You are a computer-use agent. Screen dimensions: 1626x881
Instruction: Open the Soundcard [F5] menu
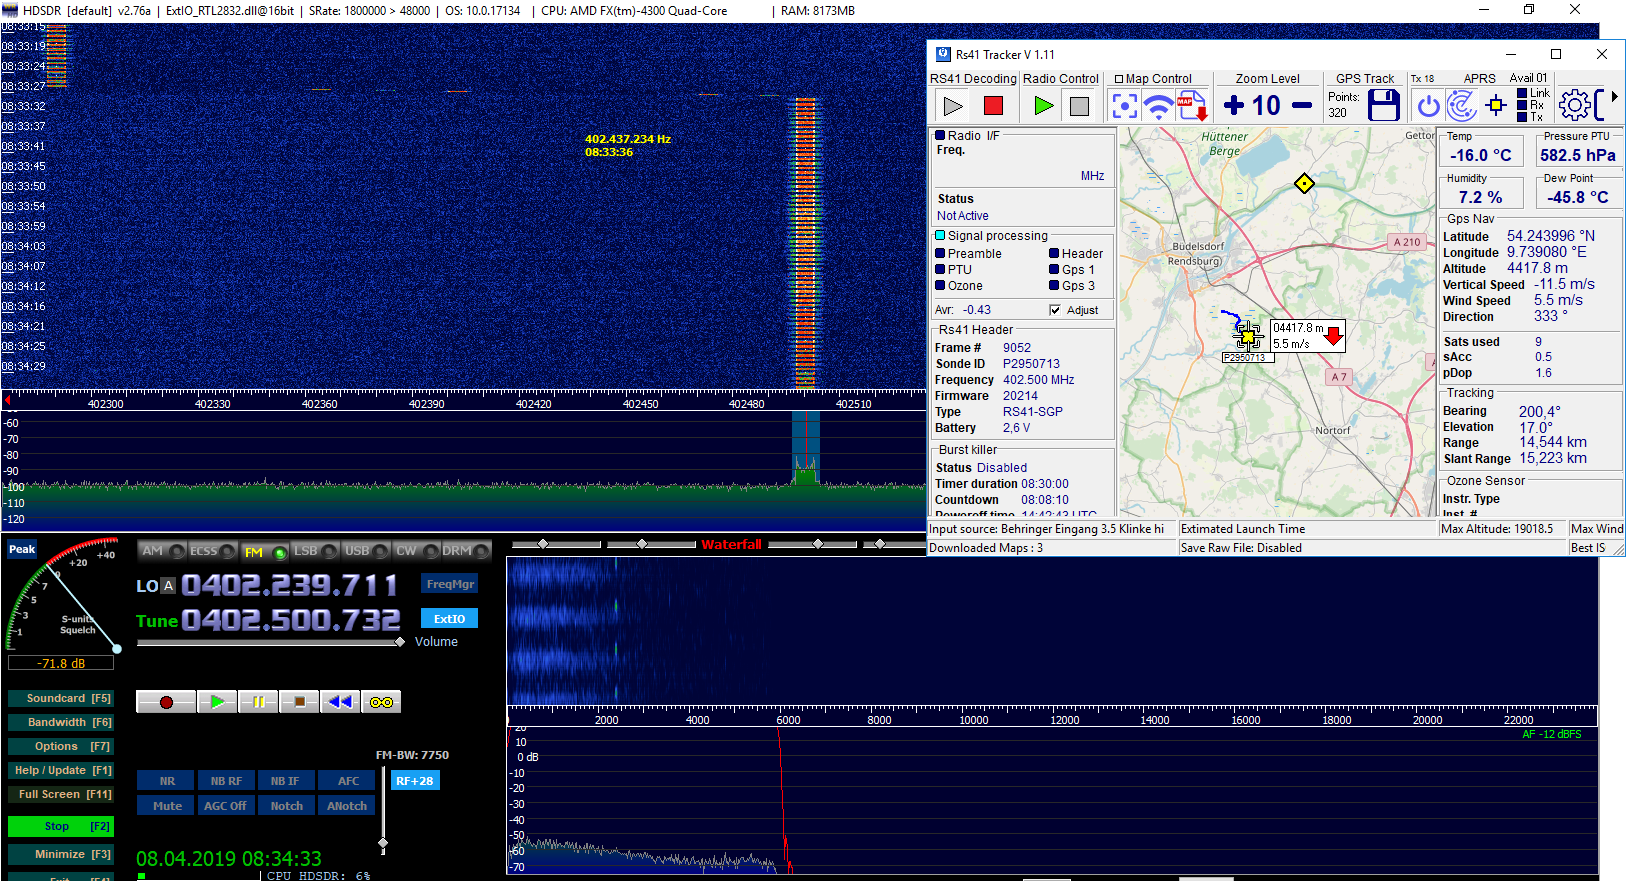(x=60, y=698)
